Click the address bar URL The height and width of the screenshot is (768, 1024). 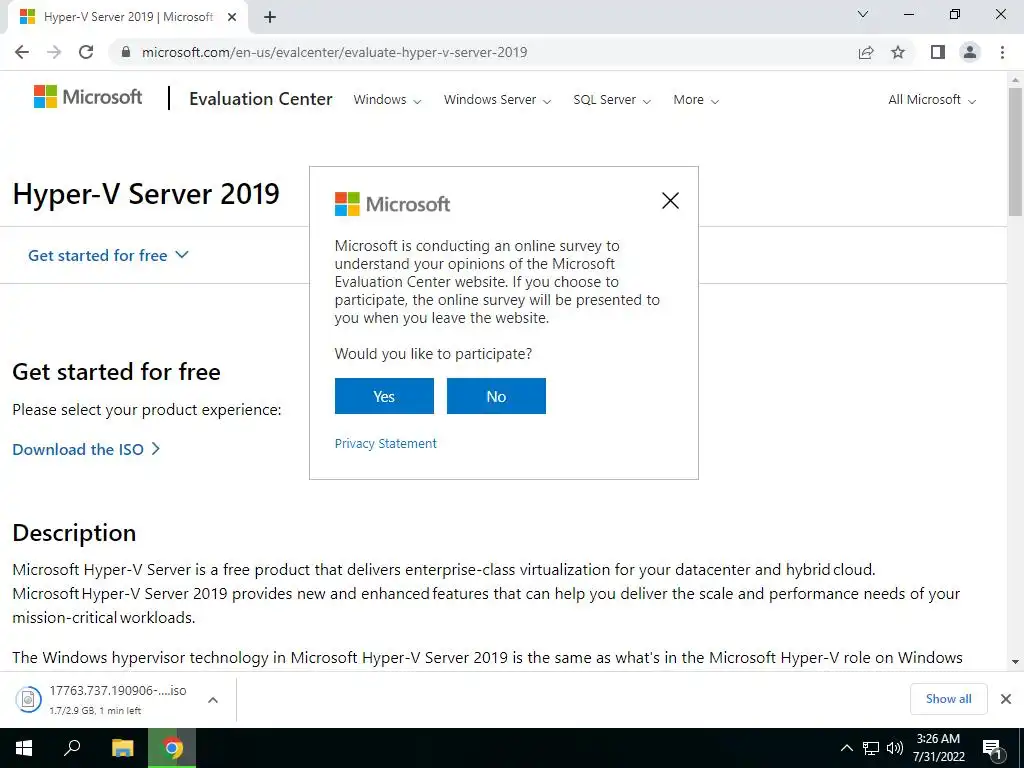(x=334, y=52)
